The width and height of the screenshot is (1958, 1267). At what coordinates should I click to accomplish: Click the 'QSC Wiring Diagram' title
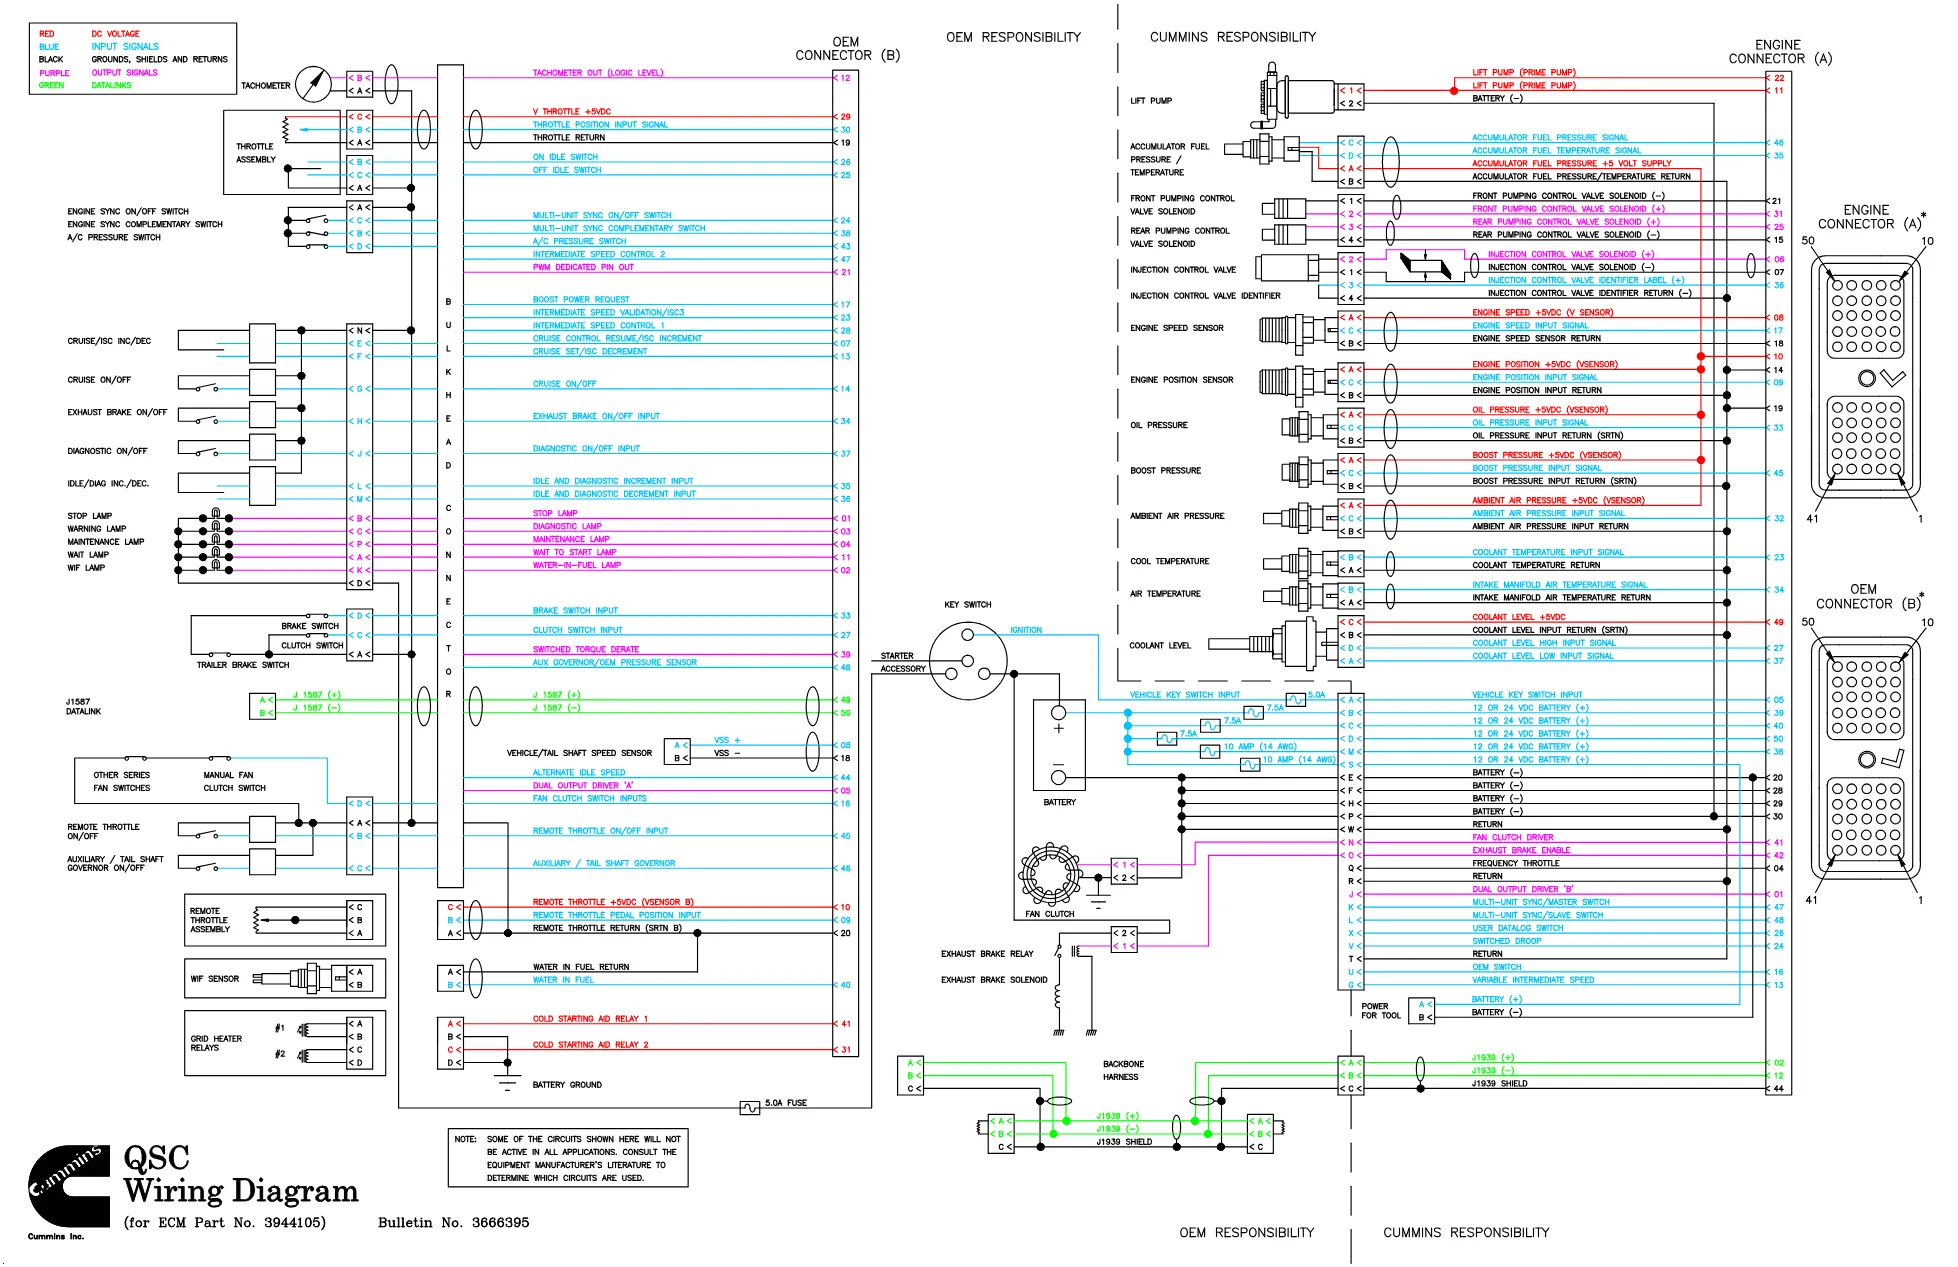tap(240, 1175)
